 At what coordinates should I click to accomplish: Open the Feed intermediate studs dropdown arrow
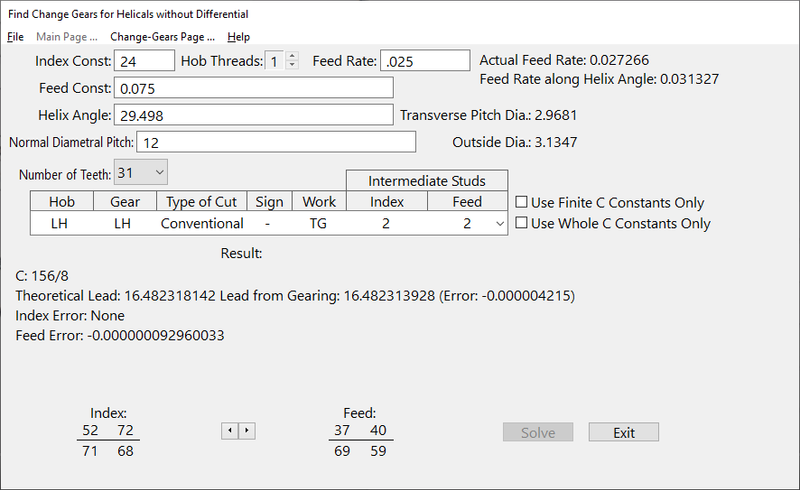click(x=500, y=224)
